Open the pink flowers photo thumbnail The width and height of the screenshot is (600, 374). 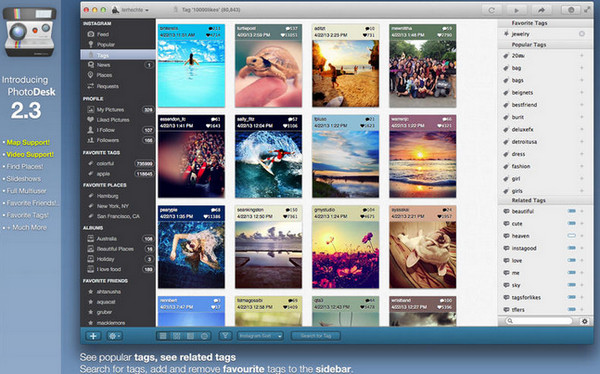click(x=346, y=255)
